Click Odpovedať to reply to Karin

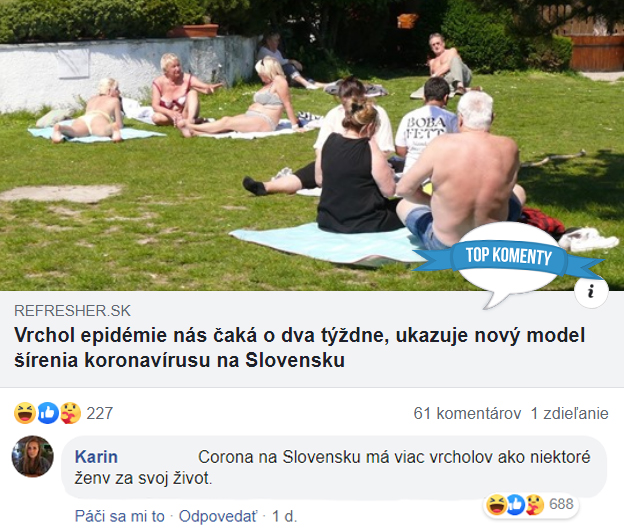[x=218, y=516]
